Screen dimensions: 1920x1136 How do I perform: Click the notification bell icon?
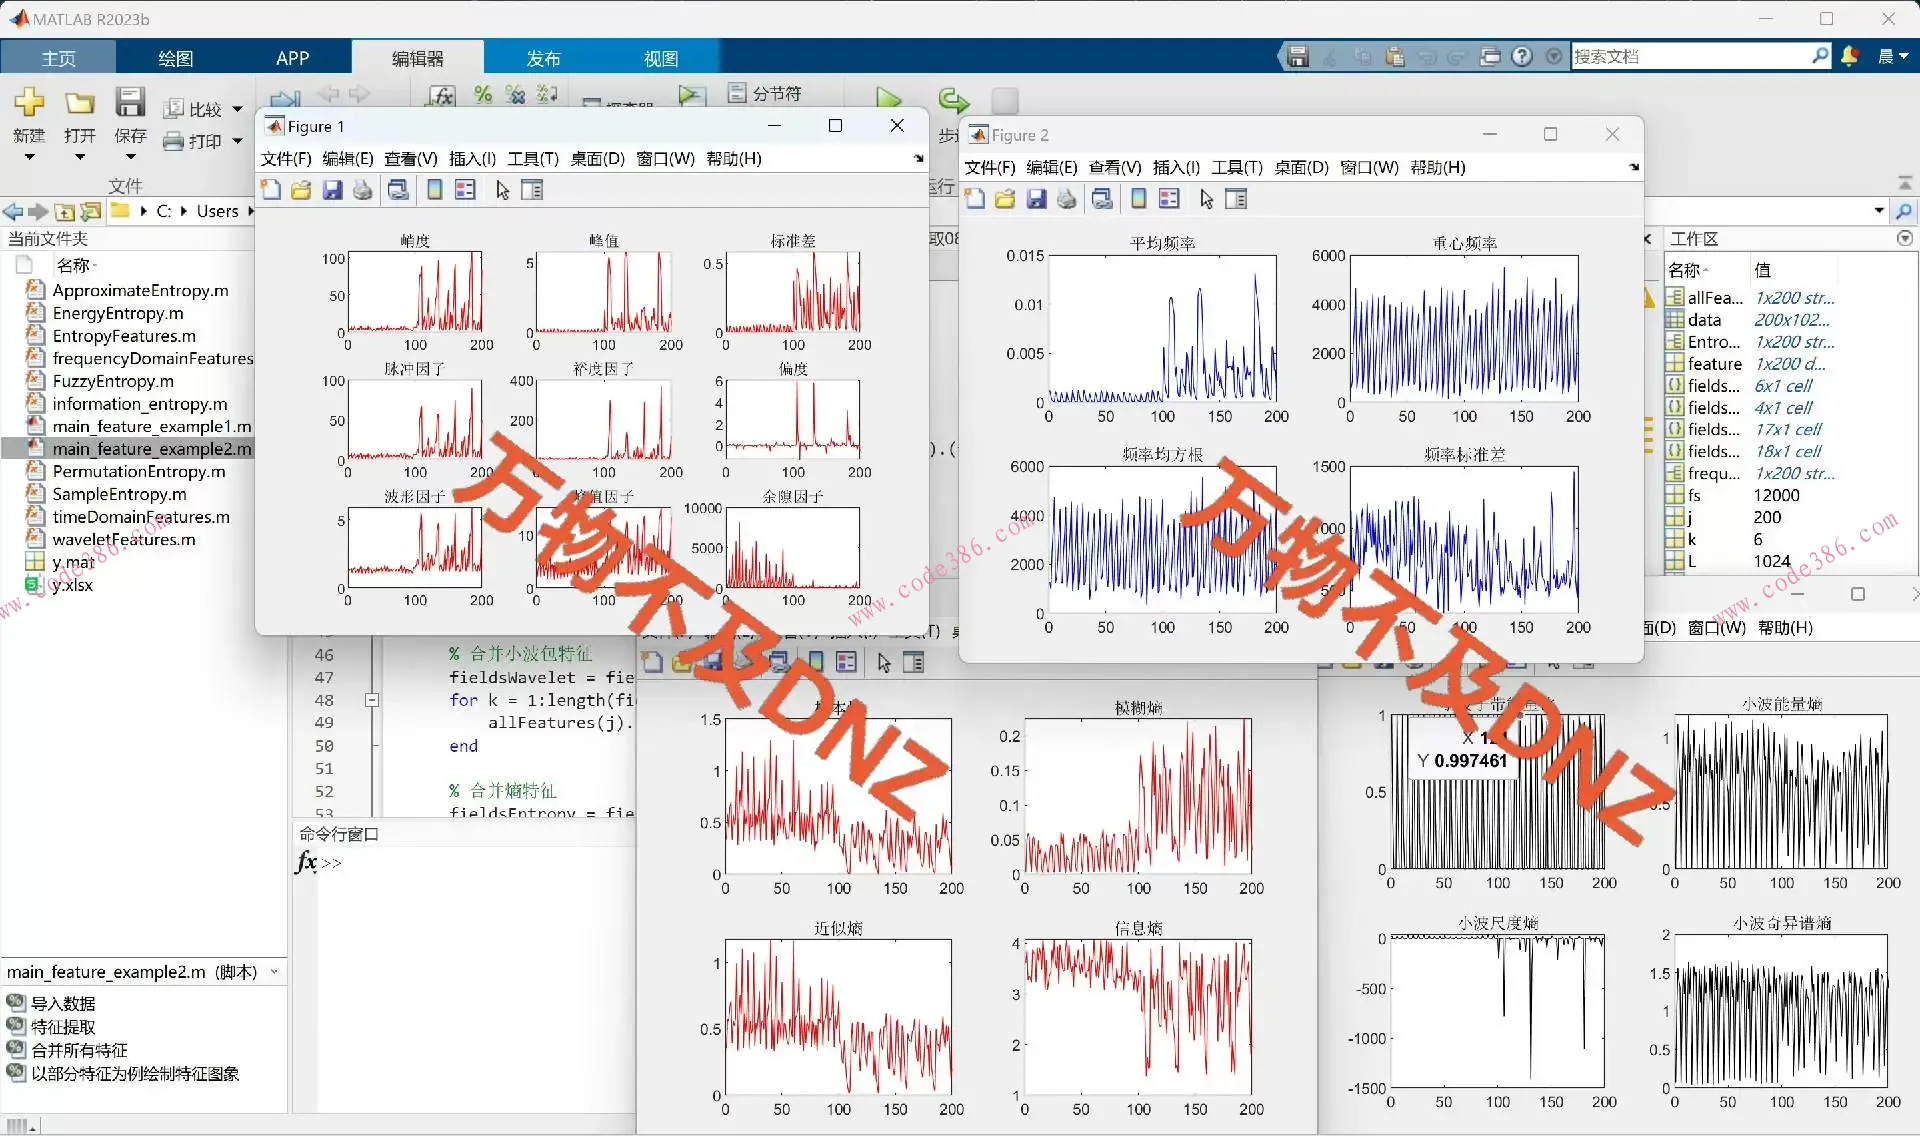coord(1849,57)
